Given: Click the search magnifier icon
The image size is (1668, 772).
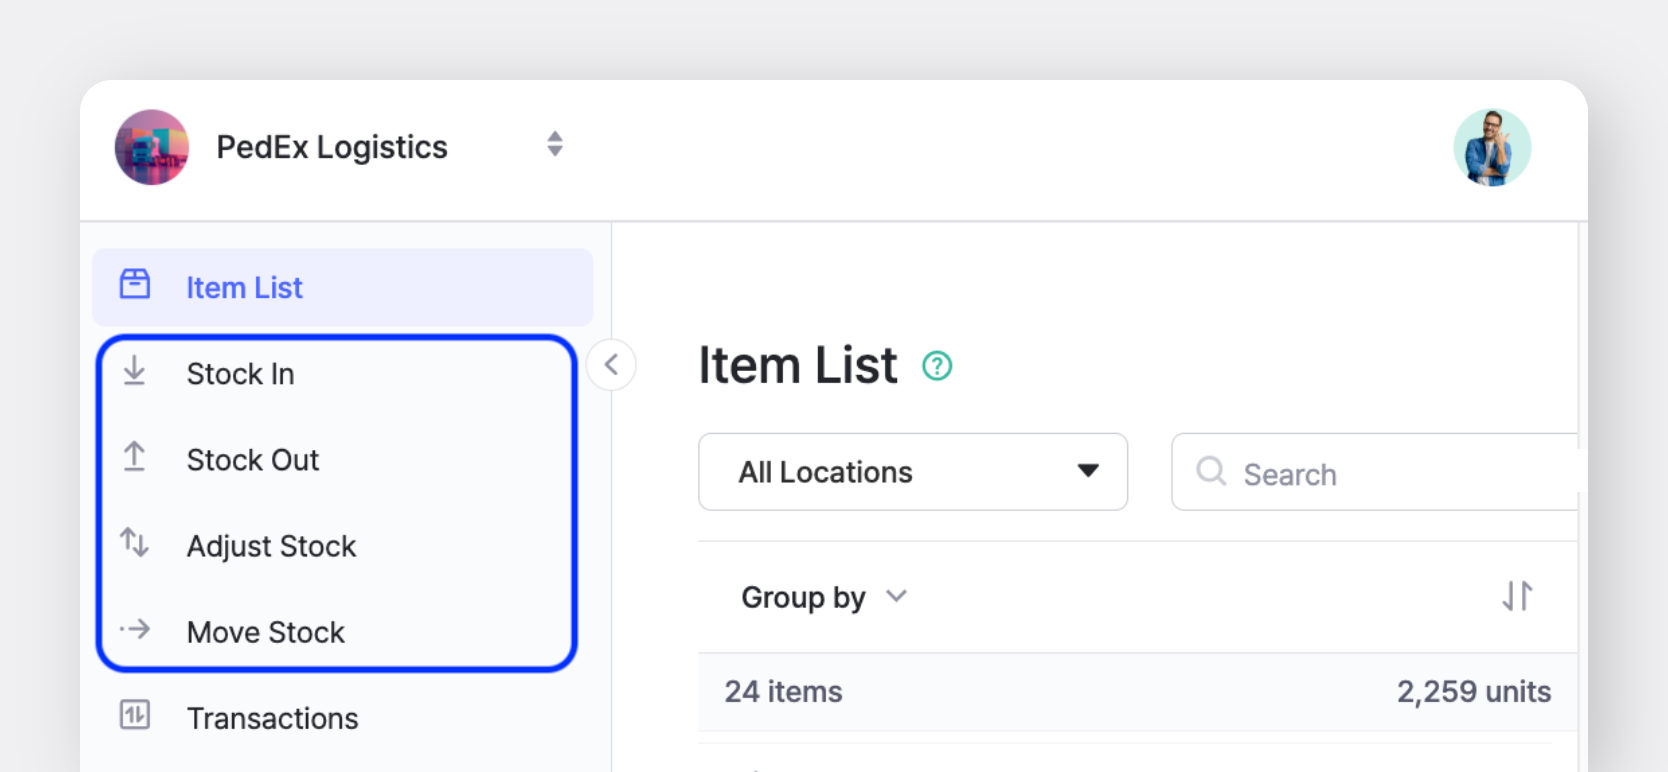Looking at the screenshot, I should click(x=1211, y=472).
